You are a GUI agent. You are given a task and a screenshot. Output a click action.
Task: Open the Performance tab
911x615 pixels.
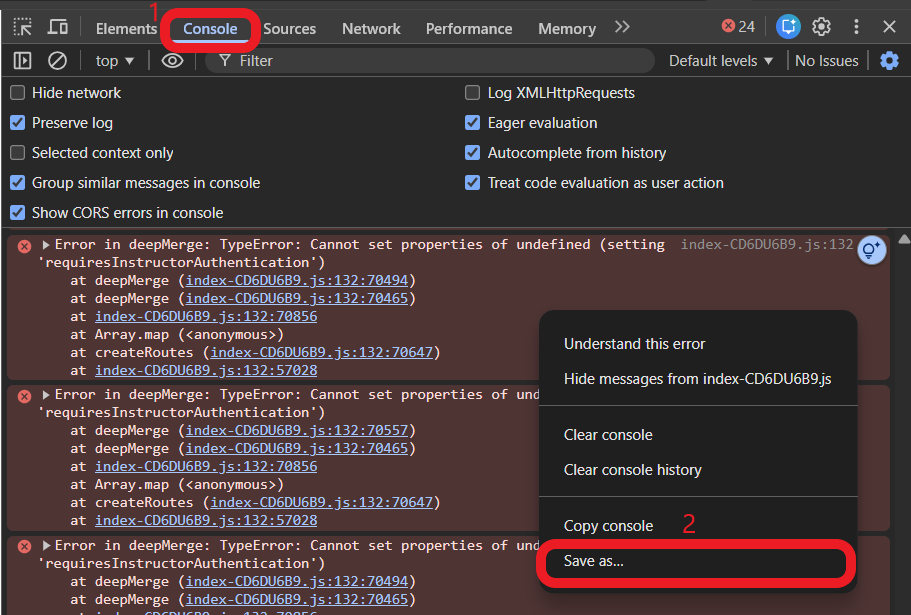469,28
